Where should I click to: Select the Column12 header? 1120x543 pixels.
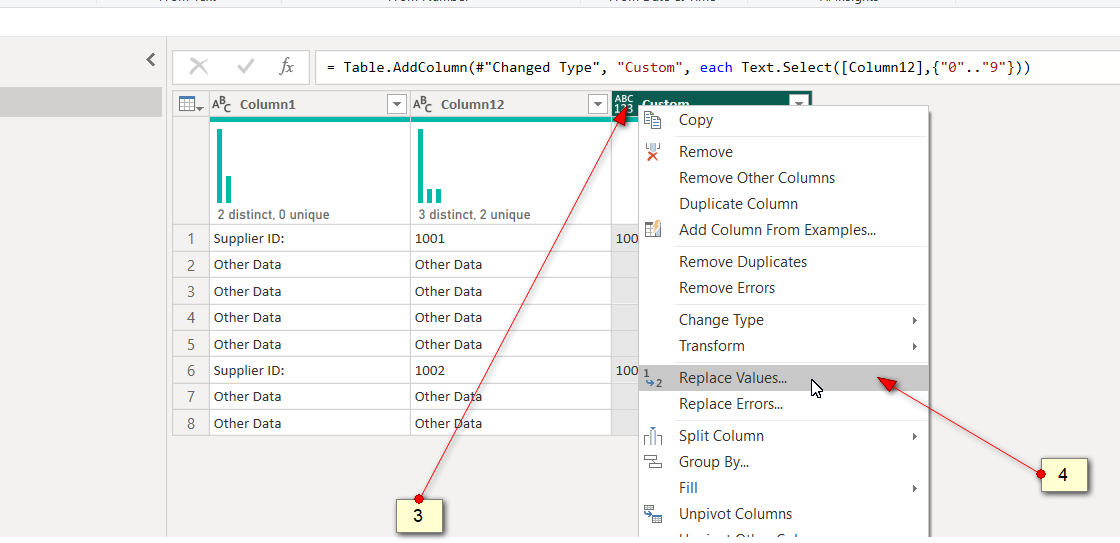tap(511, 105)
